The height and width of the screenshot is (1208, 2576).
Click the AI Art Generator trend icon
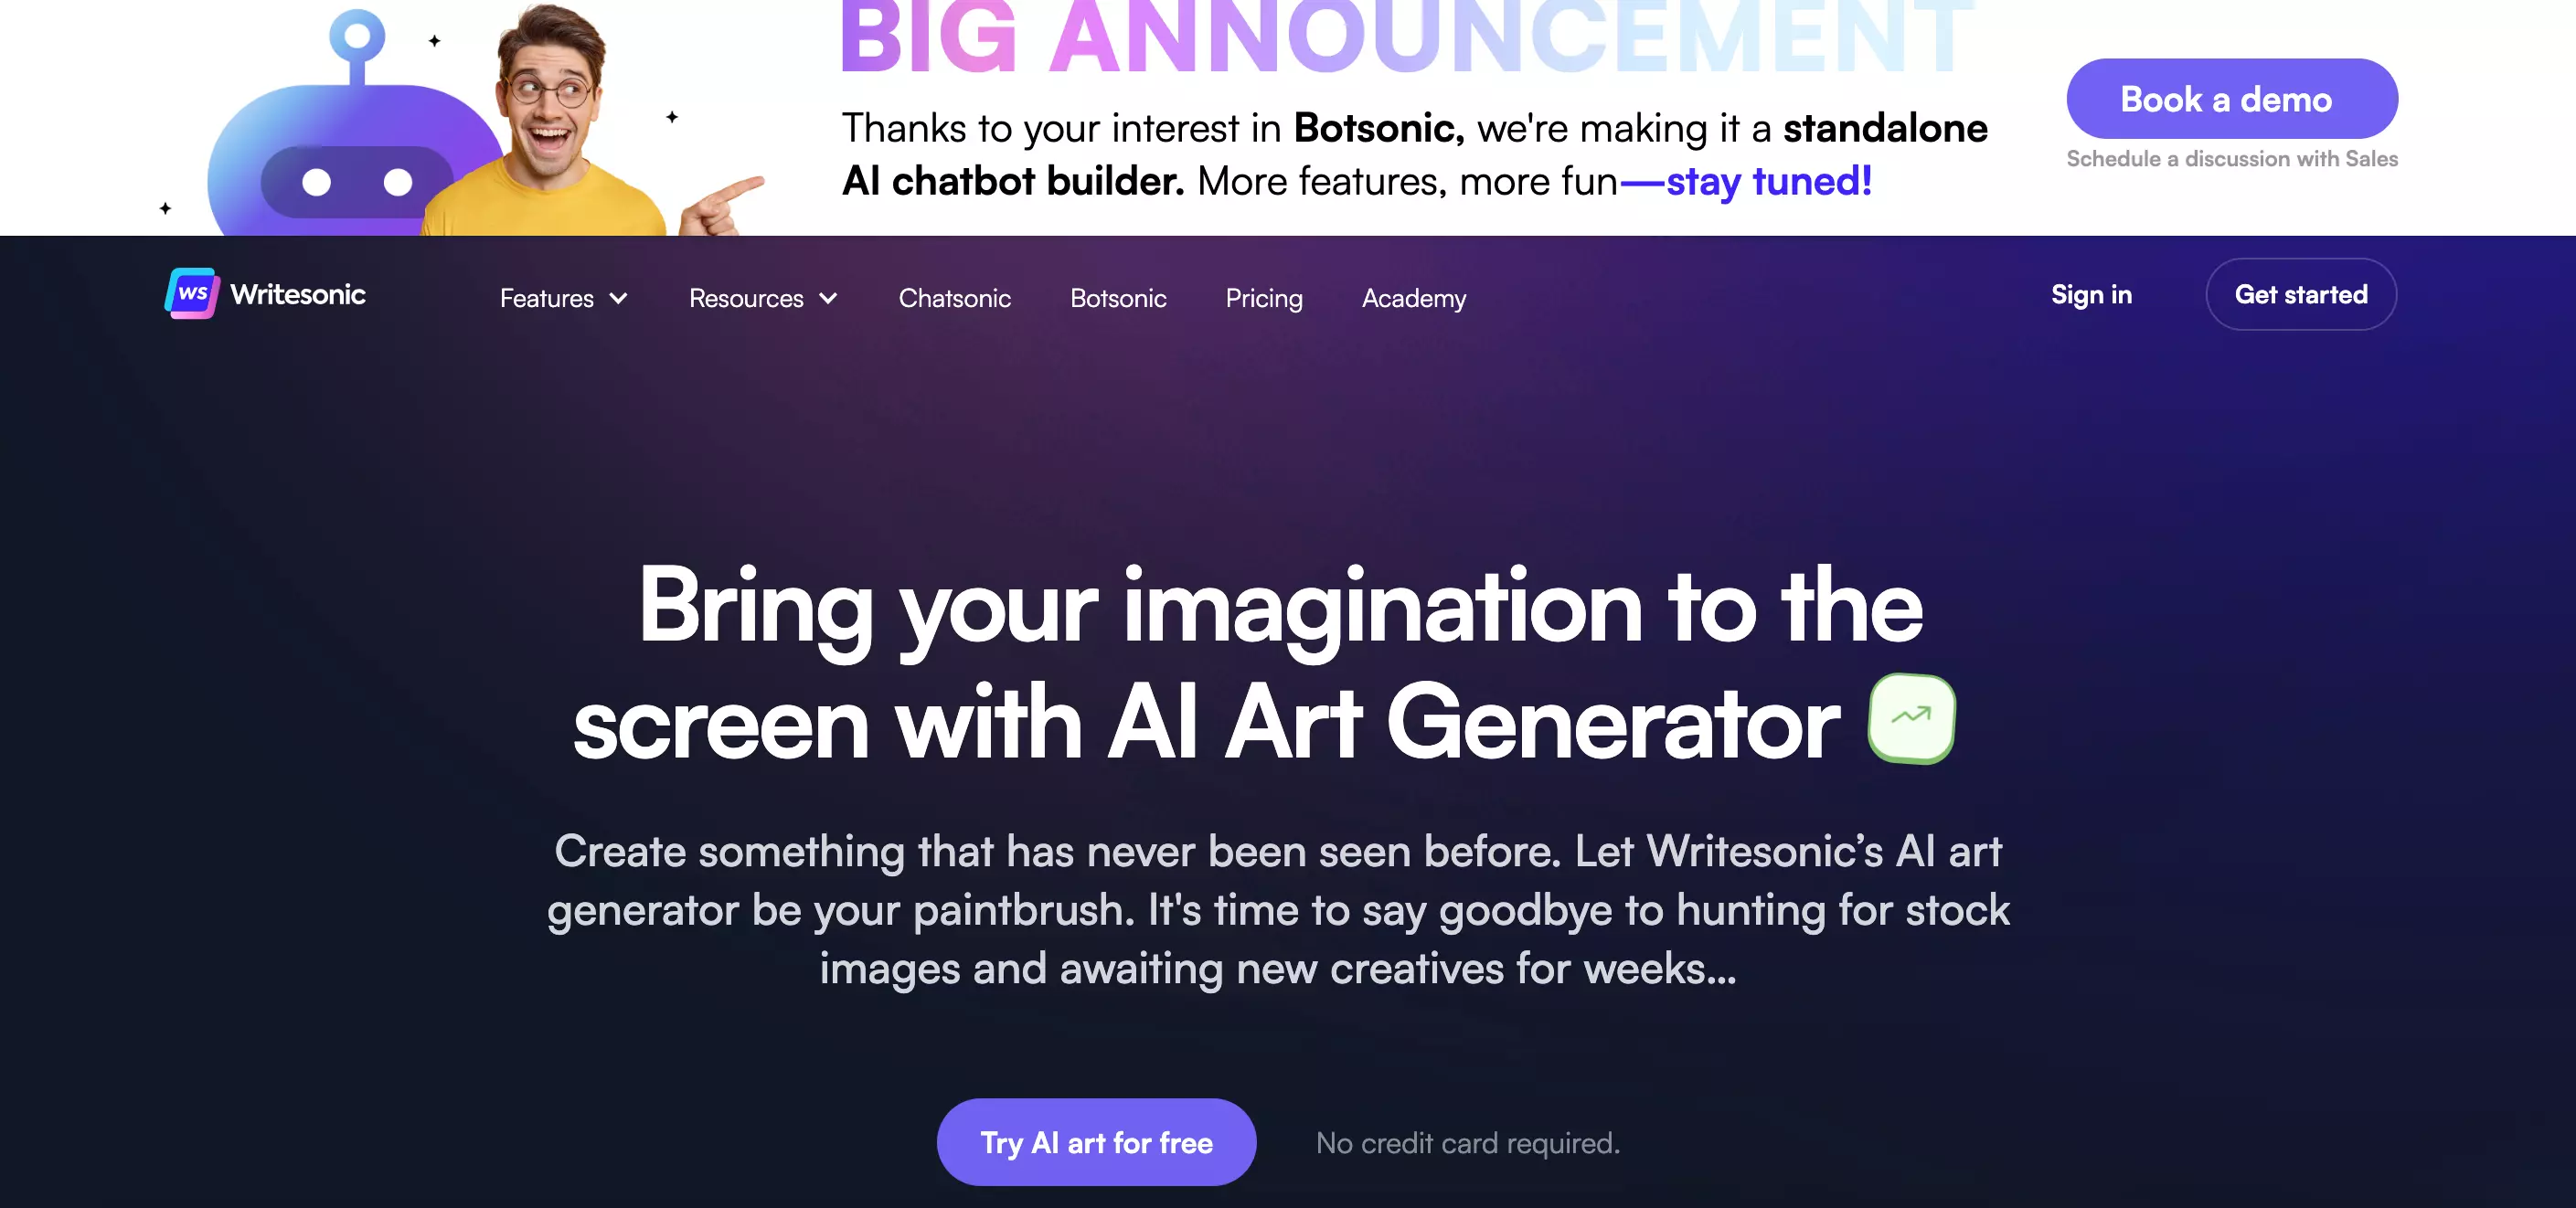(1911, 717)
